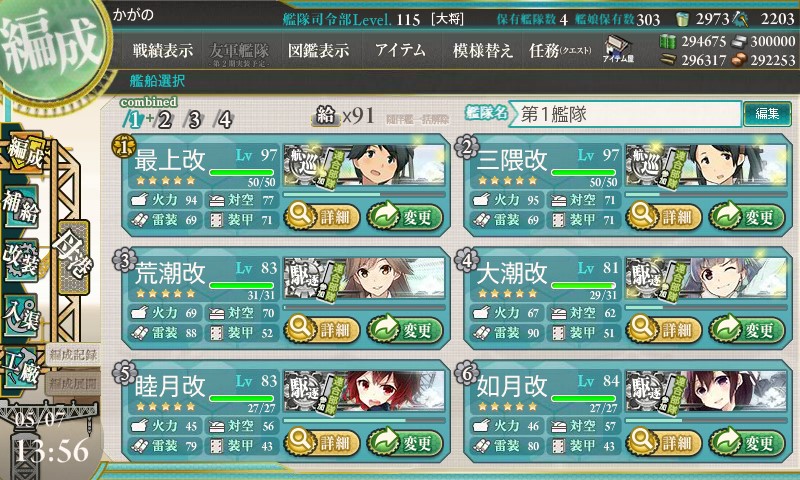Click 大潮改 ship banner thumbnail

coord(706,277)
